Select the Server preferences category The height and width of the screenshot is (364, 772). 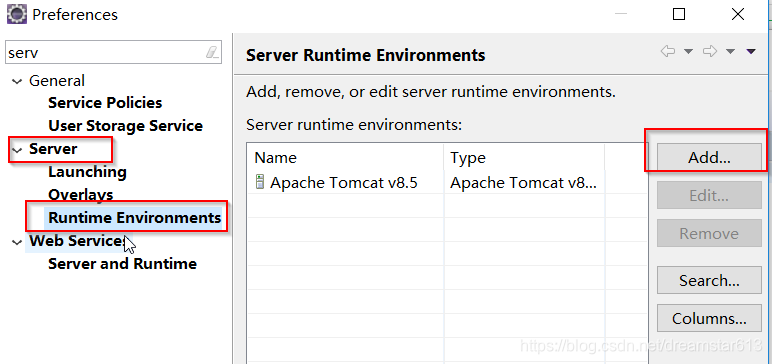tap(53, 149)
